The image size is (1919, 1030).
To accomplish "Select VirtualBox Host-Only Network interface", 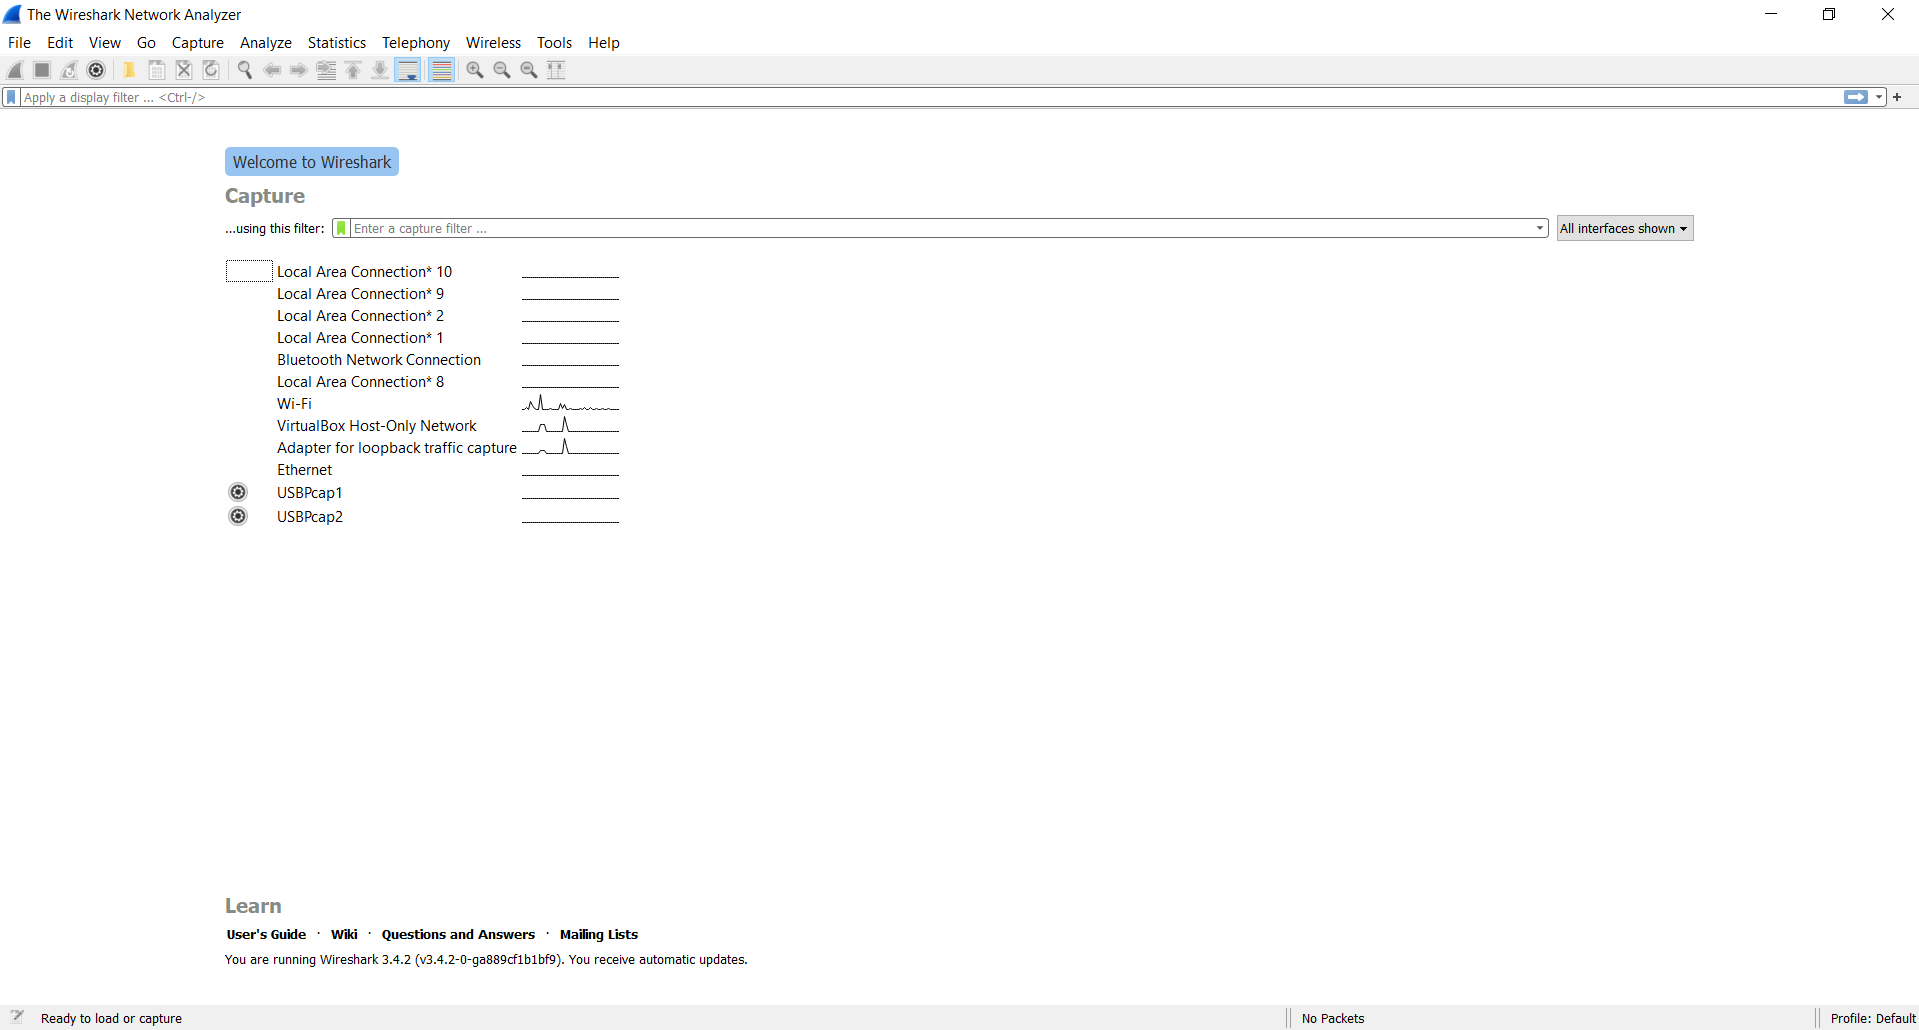I will [422, 426].
